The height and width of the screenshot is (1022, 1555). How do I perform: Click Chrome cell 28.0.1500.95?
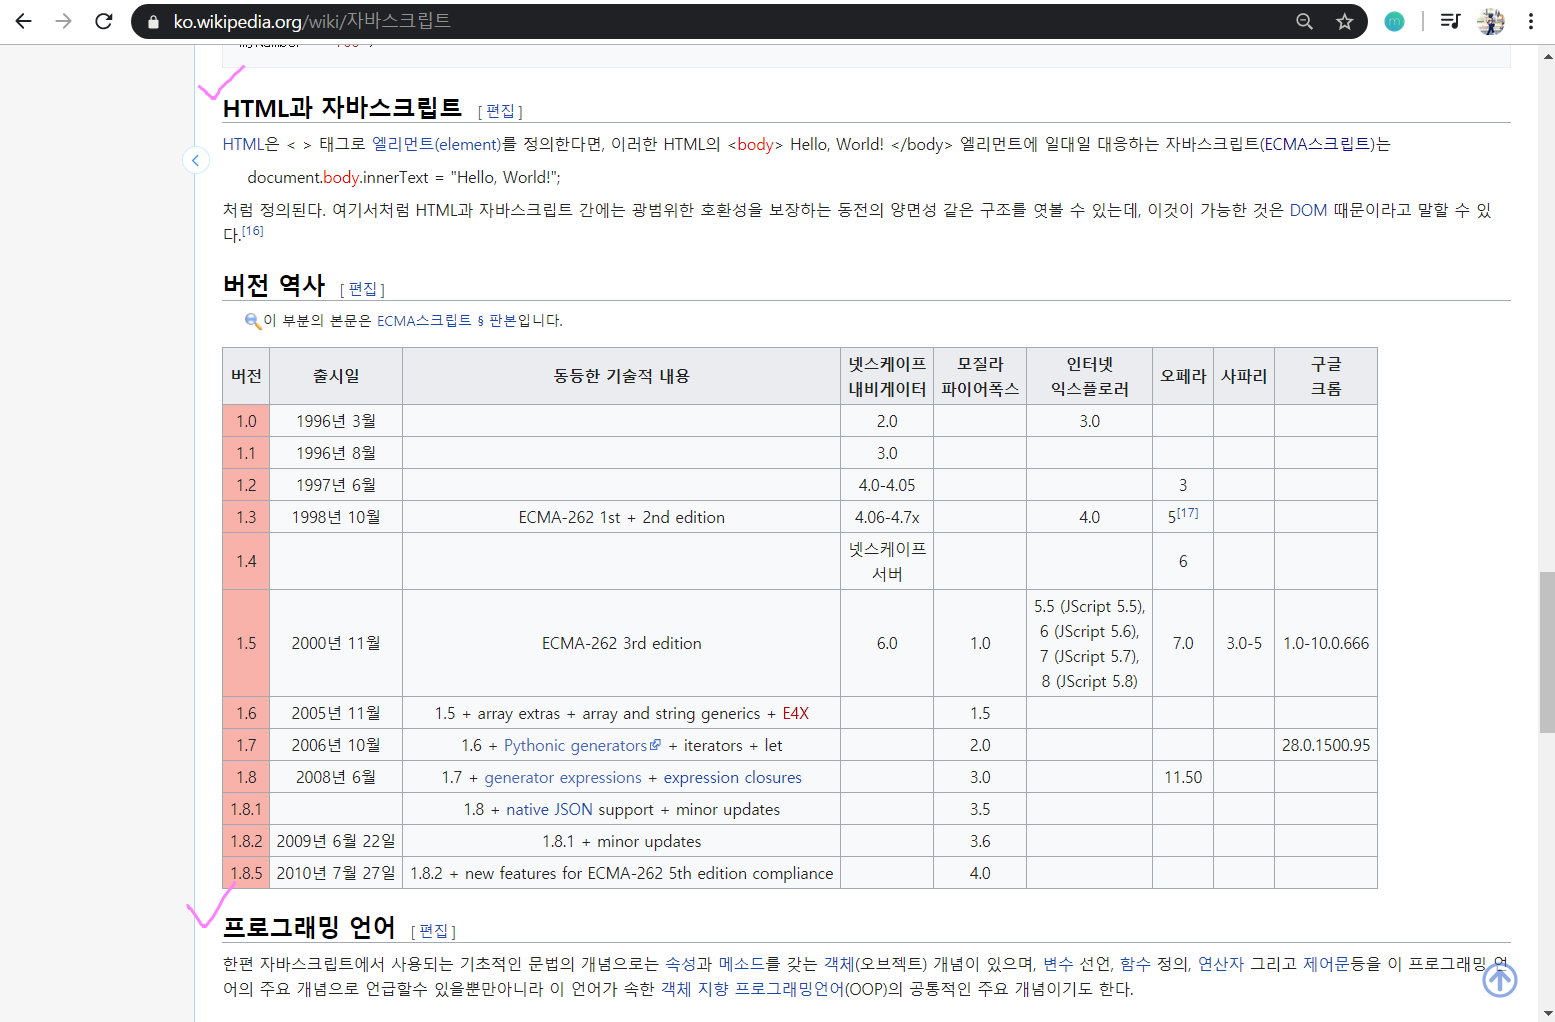click(x=1326, y=745)
